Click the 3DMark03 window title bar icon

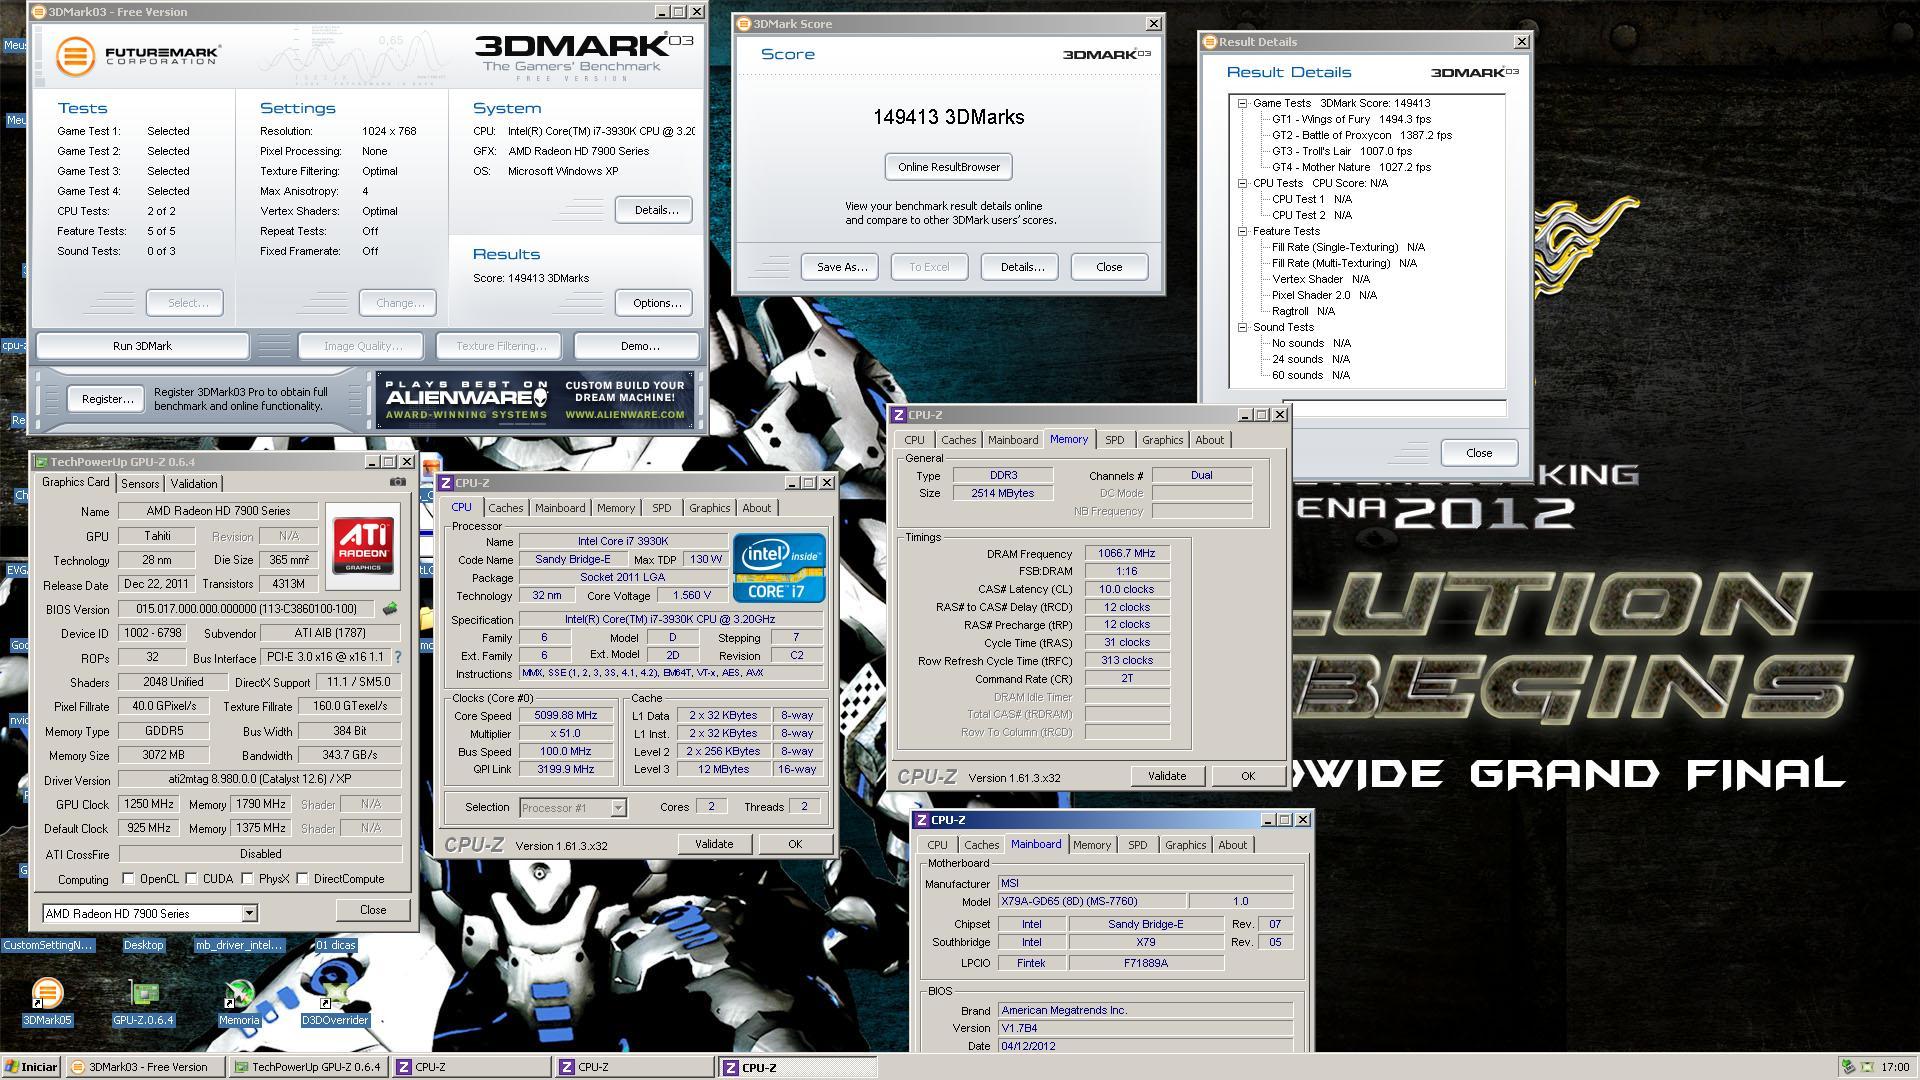pyautogui.click(x=39, y=12)
